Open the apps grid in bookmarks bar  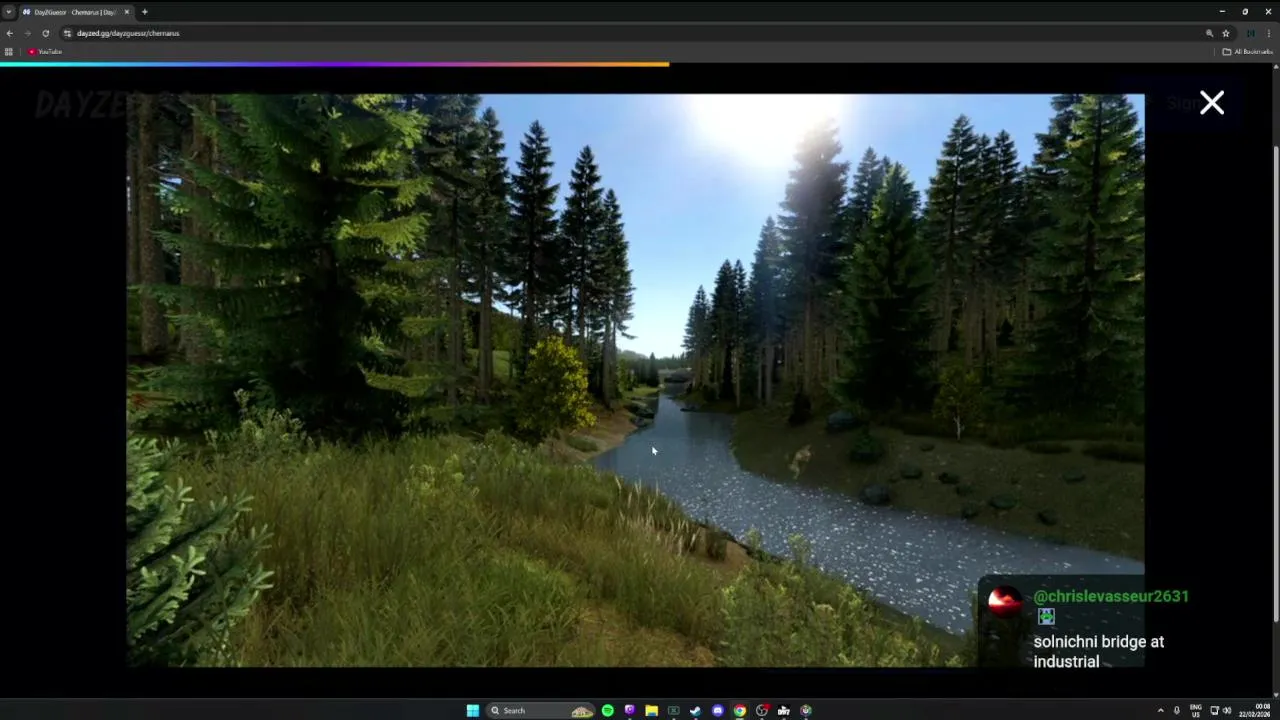[x=9, y=52]
